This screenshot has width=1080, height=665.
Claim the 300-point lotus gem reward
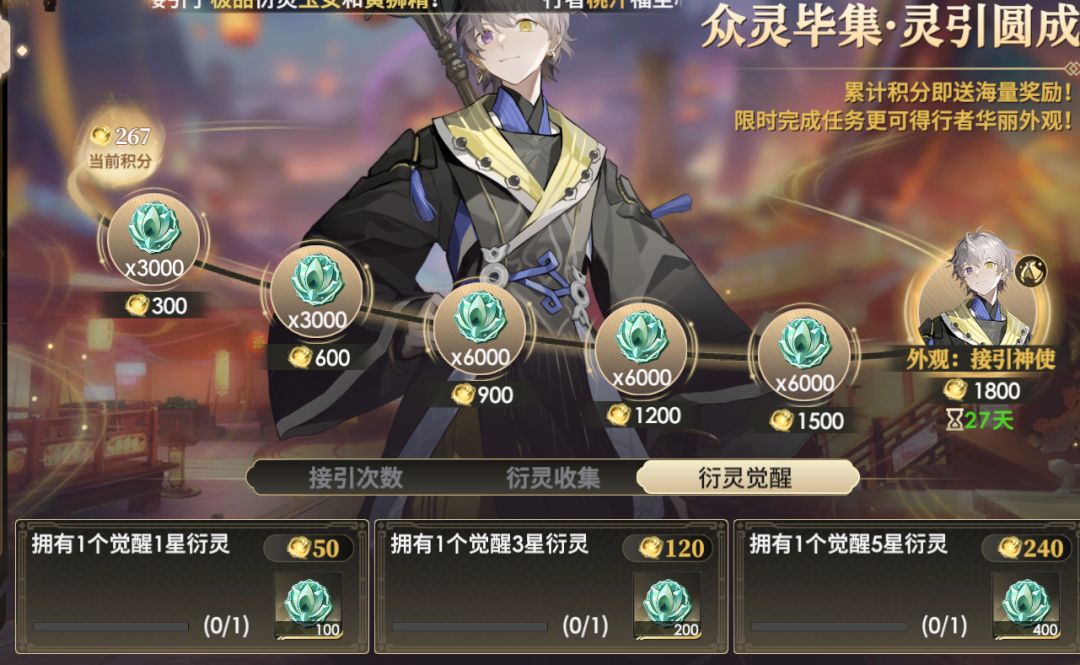coord(154,238)
